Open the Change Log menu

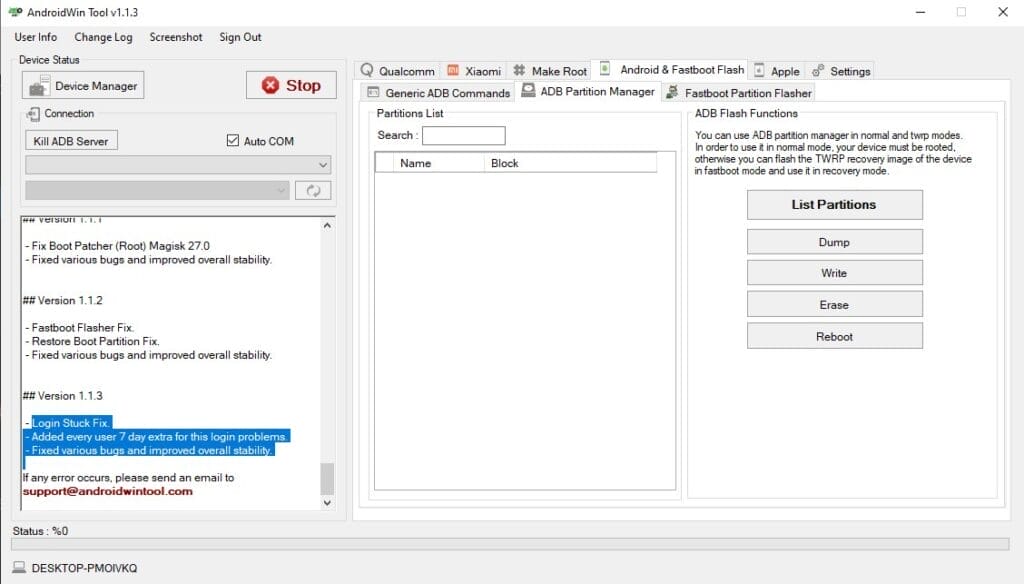[103, 37]
